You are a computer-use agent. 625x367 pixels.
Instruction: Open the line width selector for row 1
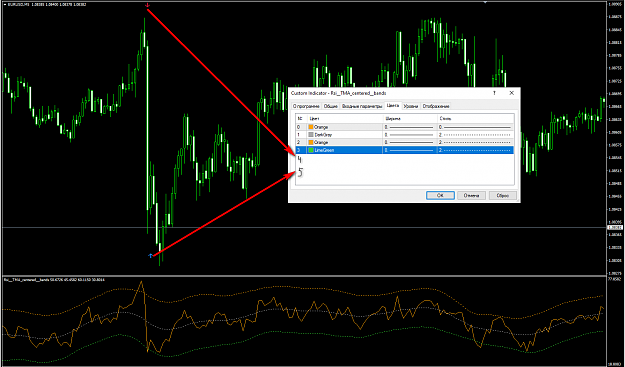coord(410,135)
